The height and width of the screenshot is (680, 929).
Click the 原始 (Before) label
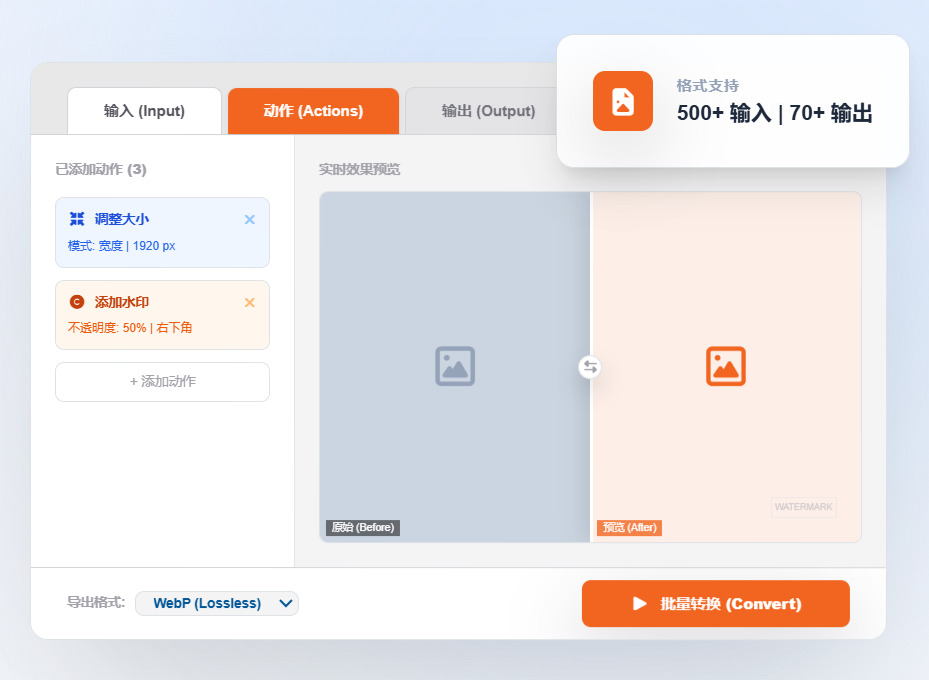[363, 527]
